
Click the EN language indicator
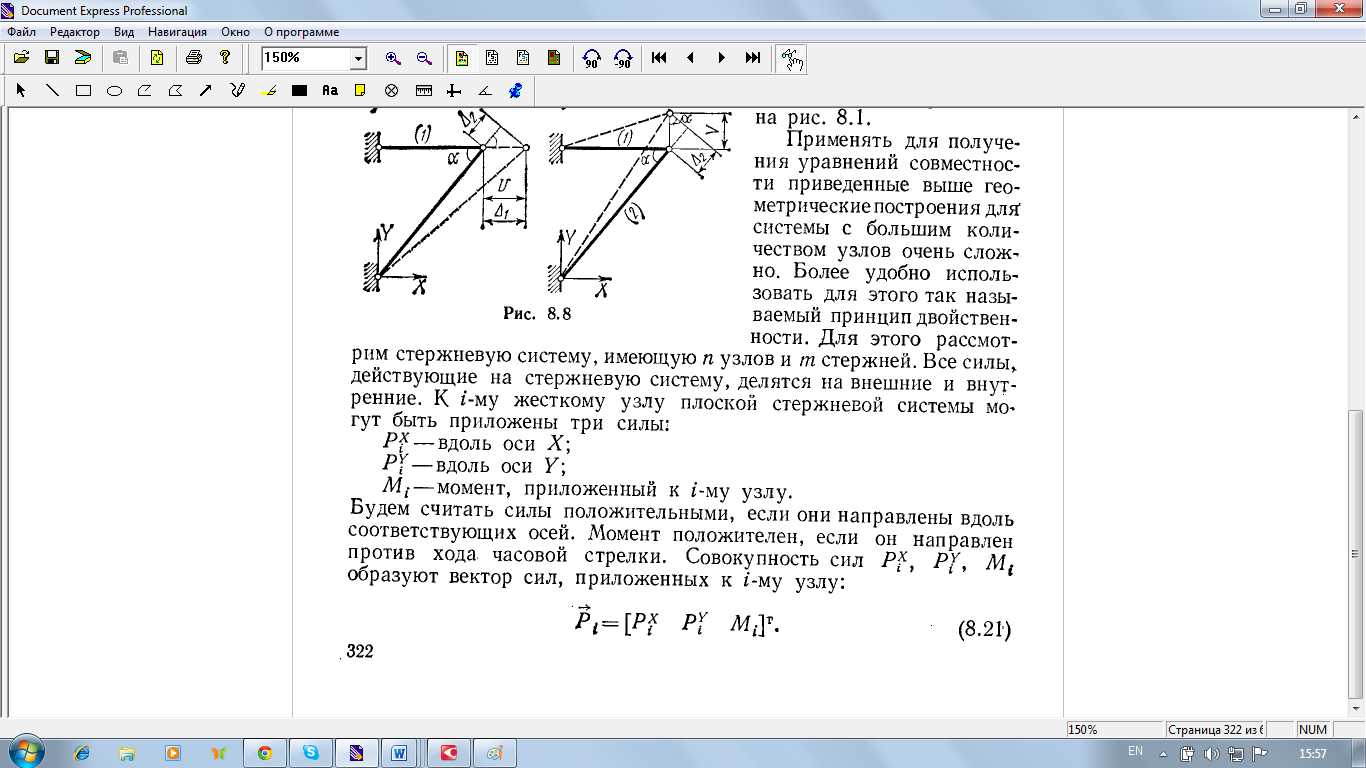tap(1135, 751)
